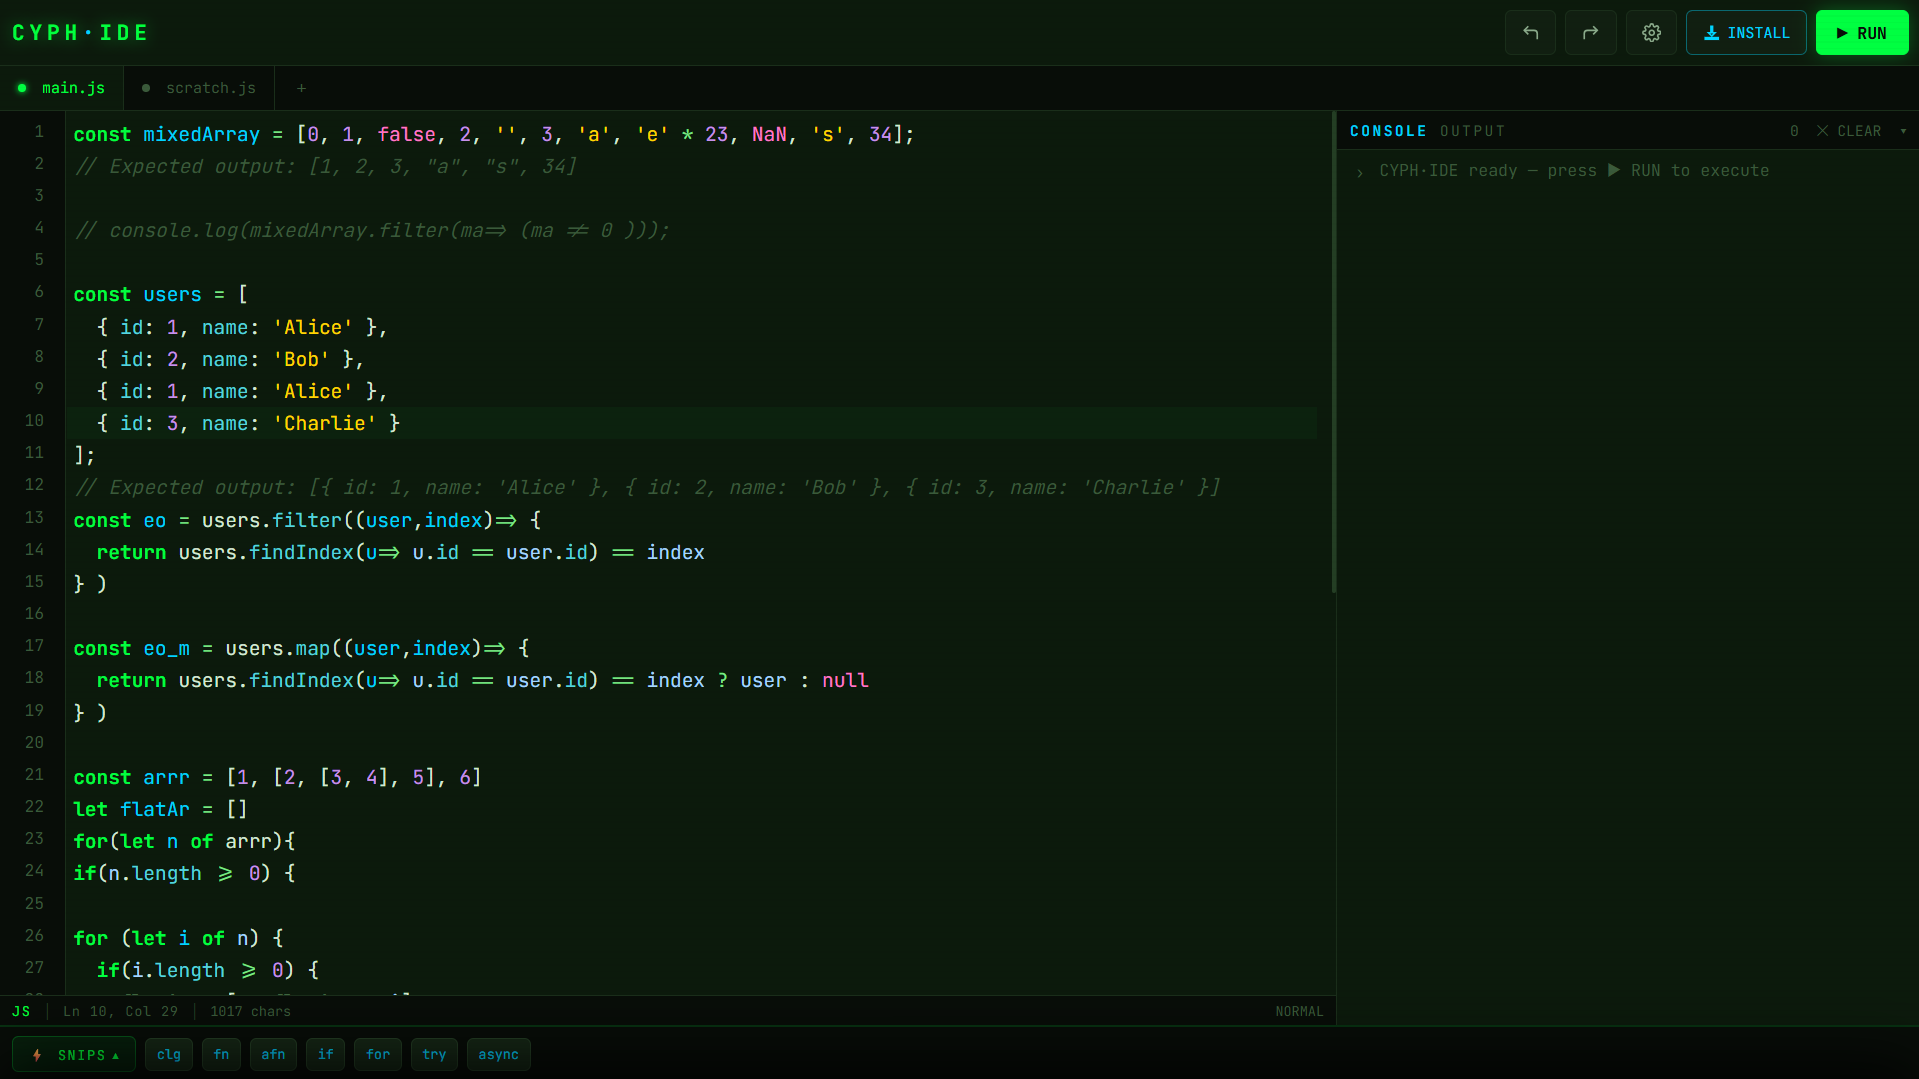Expand the console options dropdown arrow
1919x1079 pixels.
coord(1903,131)
